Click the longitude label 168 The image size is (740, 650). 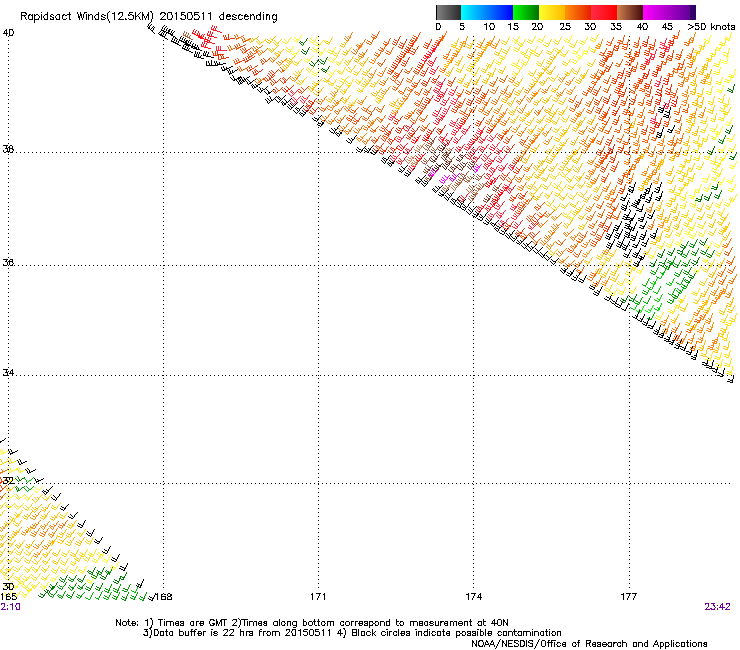click(164, 597)
